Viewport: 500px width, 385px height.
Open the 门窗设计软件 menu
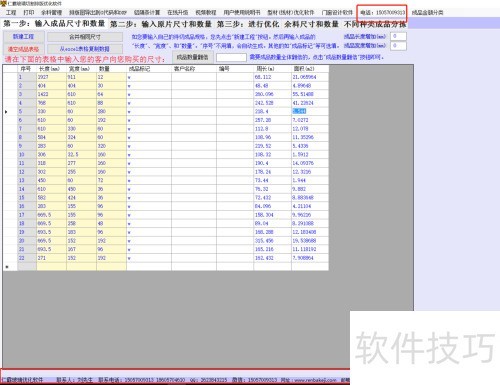tap(337, 12)
